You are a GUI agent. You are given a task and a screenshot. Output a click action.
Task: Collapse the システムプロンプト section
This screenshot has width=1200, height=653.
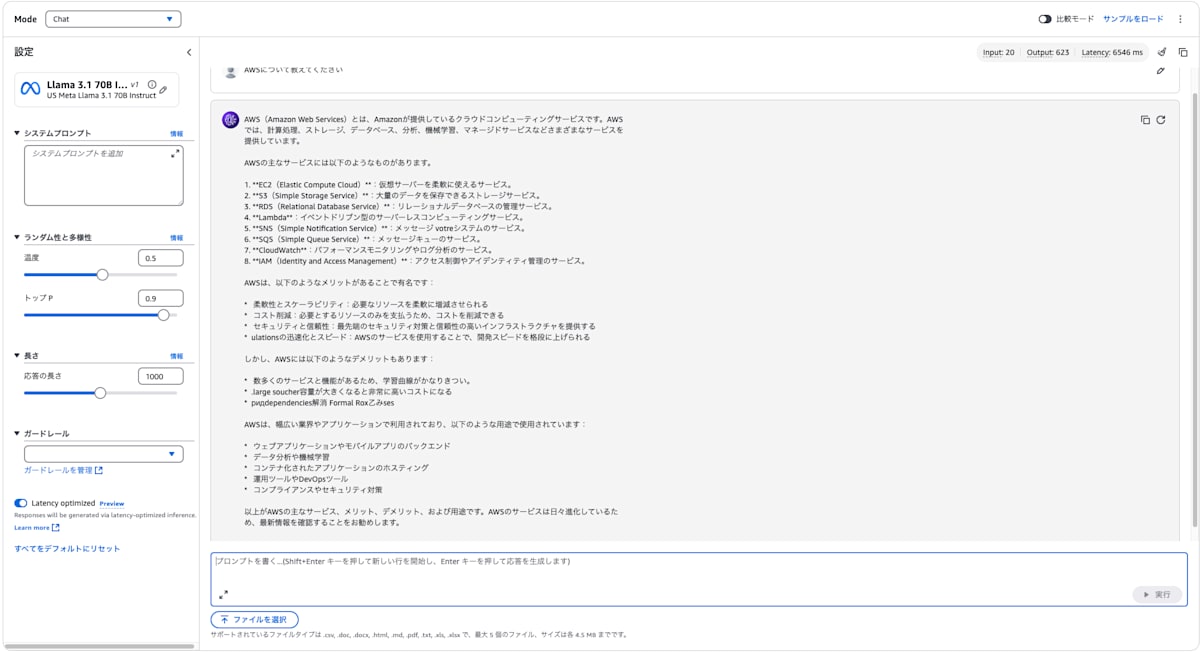tap(18, 133)
